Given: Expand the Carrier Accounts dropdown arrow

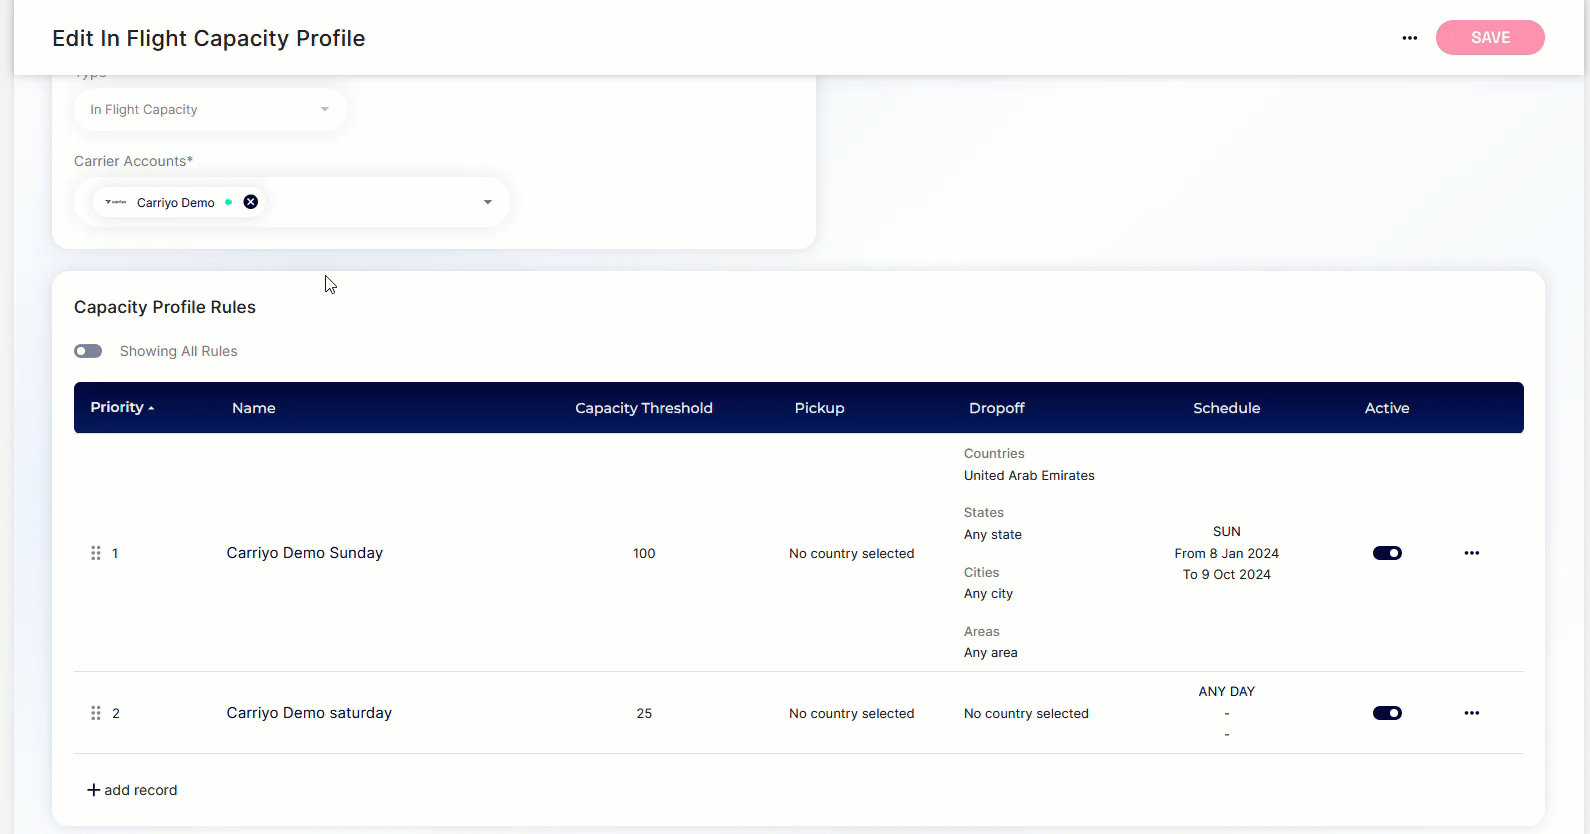Looking at the screenshot, I should (x=488, y=202).
